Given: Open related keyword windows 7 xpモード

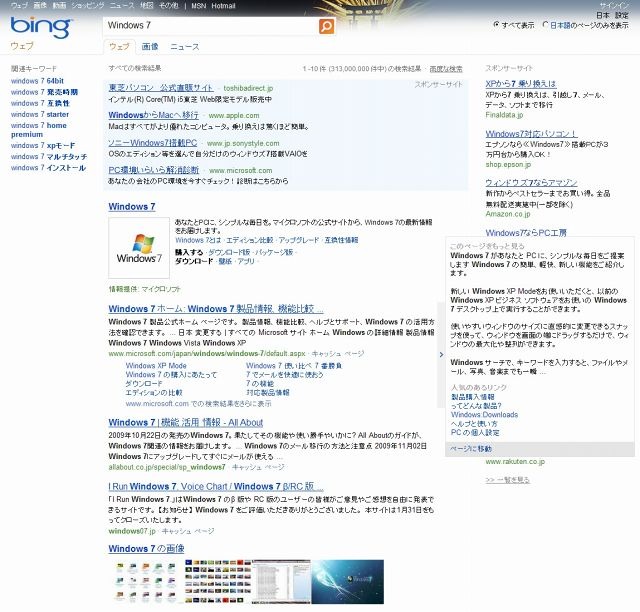Looking at the screenshot, I should (x=43, y=145).
